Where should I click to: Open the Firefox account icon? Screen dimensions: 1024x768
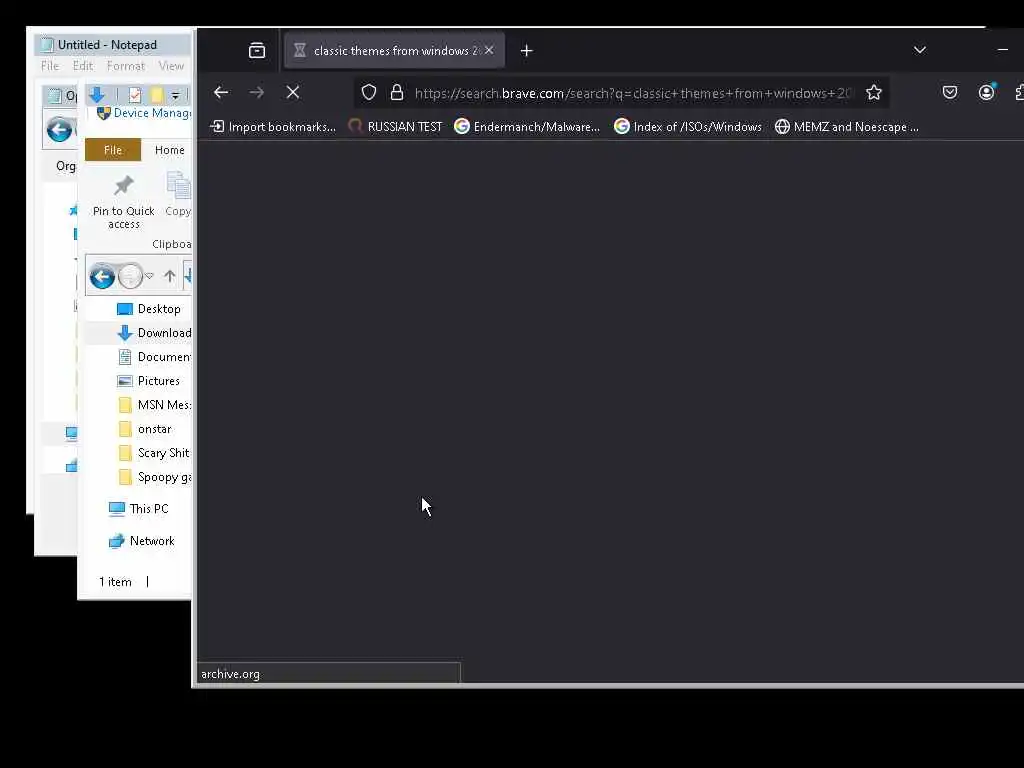986,93
